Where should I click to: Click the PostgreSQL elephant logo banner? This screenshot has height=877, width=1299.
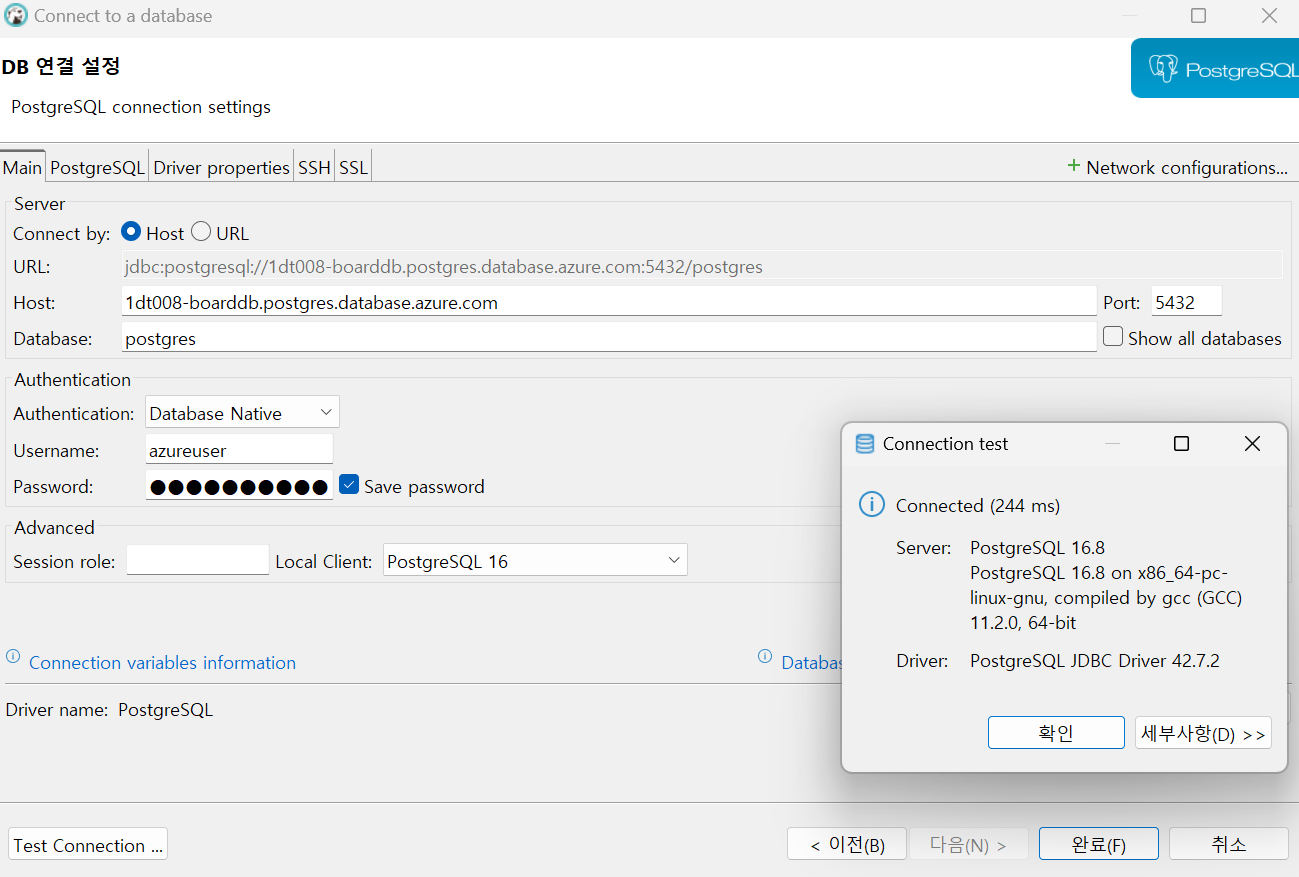coord(1215,68)
